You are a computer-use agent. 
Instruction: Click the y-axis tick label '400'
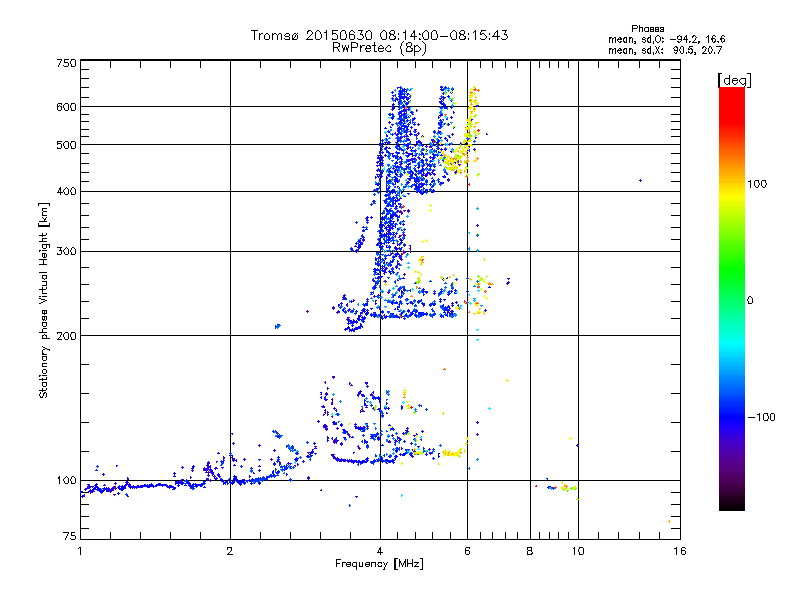(x=66, y=192)
